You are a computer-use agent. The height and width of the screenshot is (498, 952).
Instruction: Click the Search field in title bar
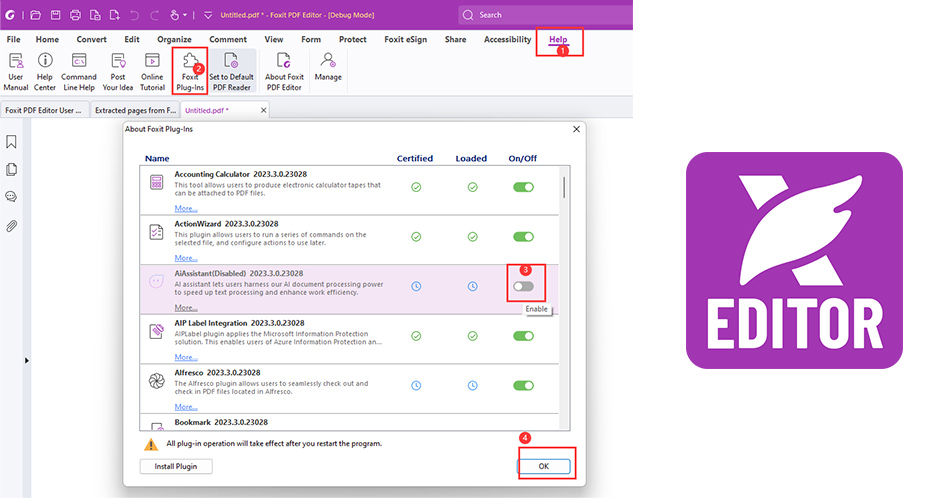(545, 15)
